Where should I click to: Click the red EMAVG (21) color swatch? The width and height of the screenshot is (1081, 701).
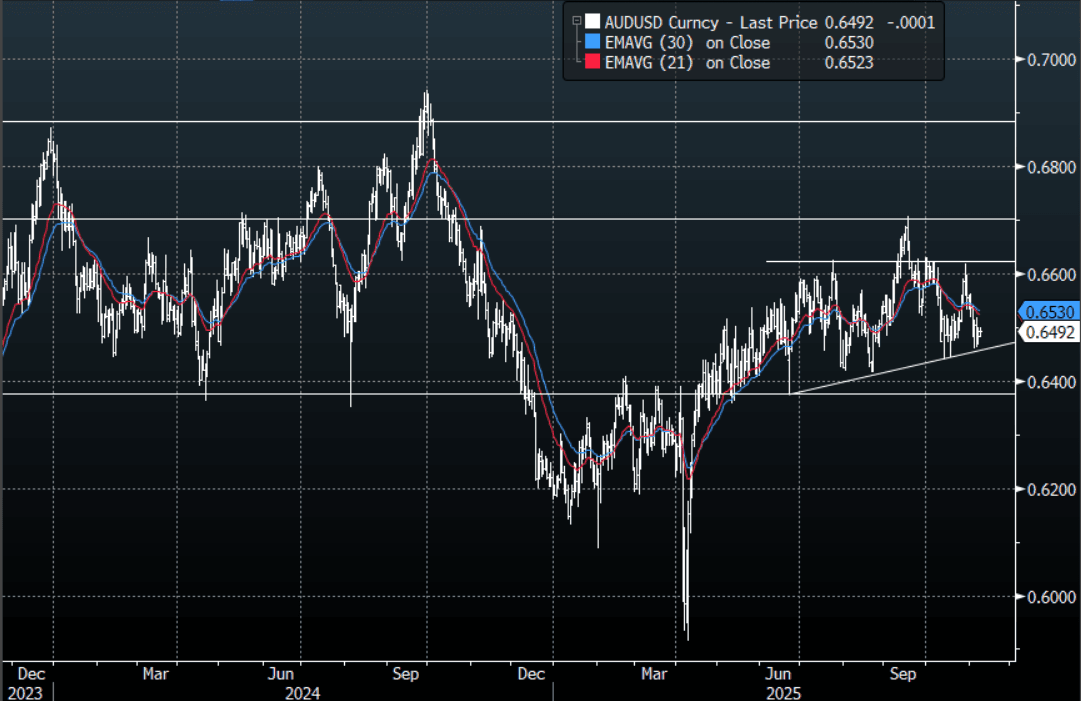click(592, 62)
